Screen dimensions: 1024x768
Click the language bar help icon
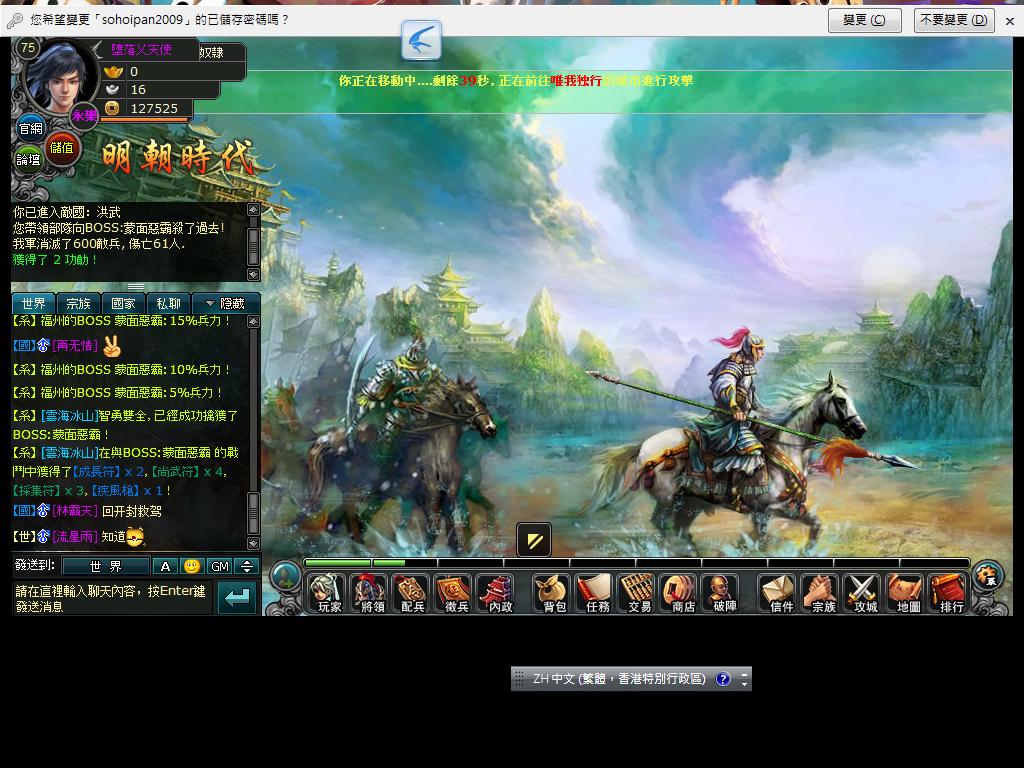point(722,679)
